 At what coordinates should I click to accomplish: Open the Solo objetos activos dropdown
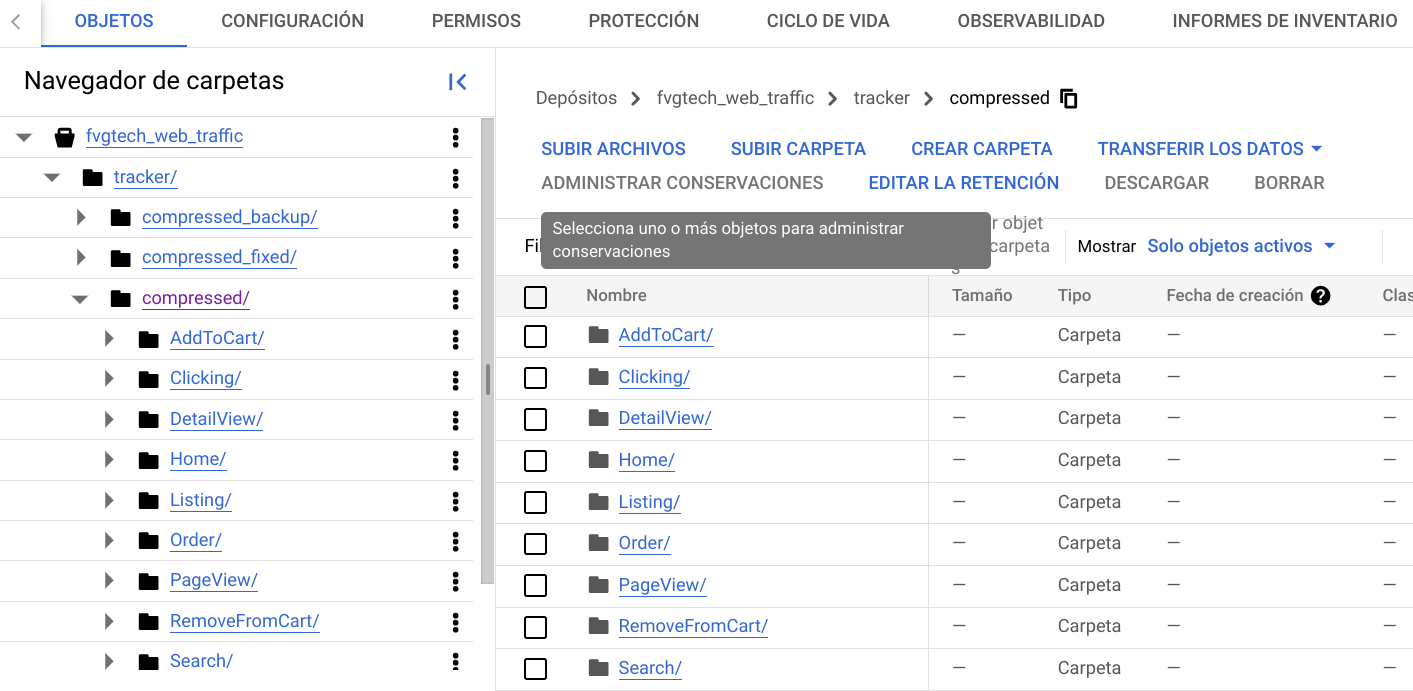click(1242, 246)
